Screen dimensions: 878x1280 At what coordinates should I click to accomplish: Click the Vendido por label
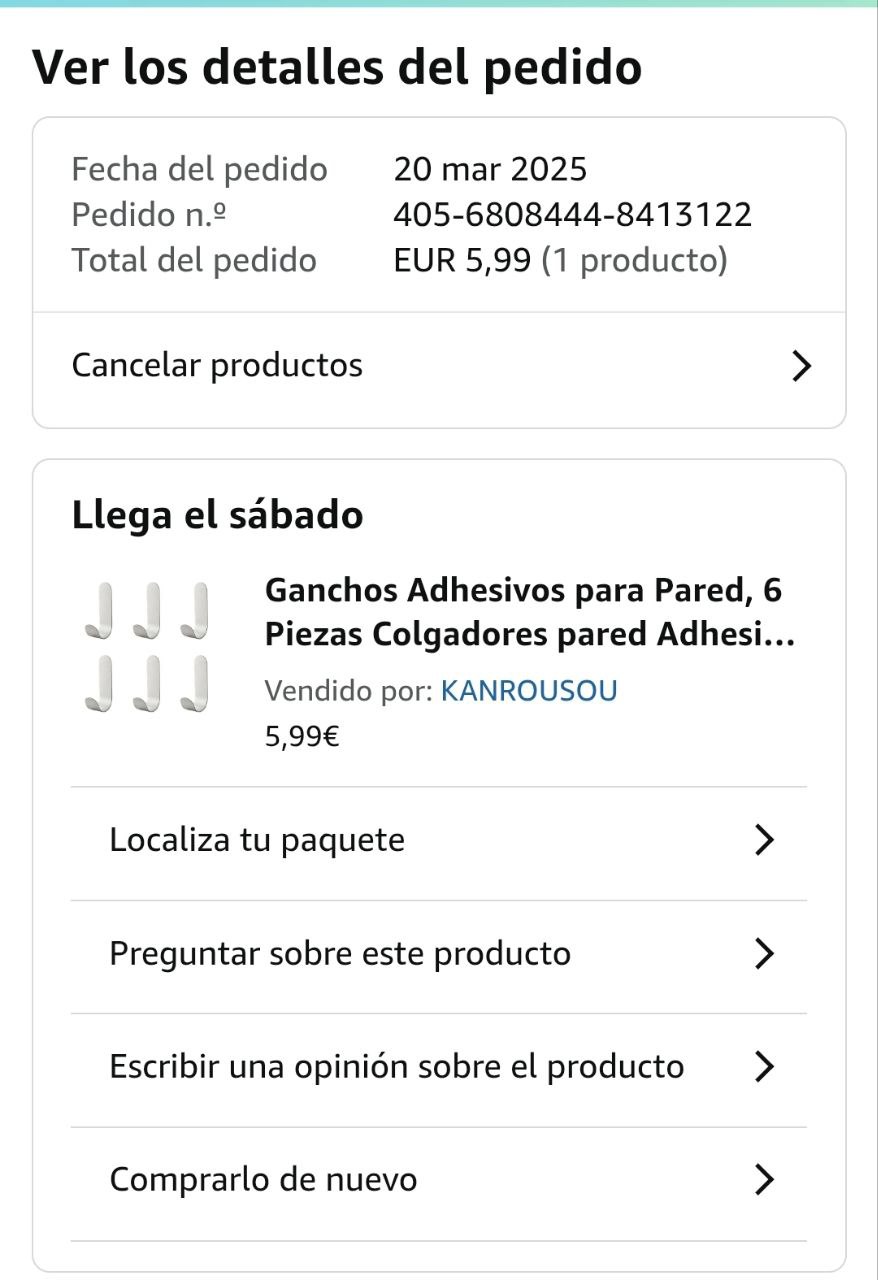tap(348, 691)
